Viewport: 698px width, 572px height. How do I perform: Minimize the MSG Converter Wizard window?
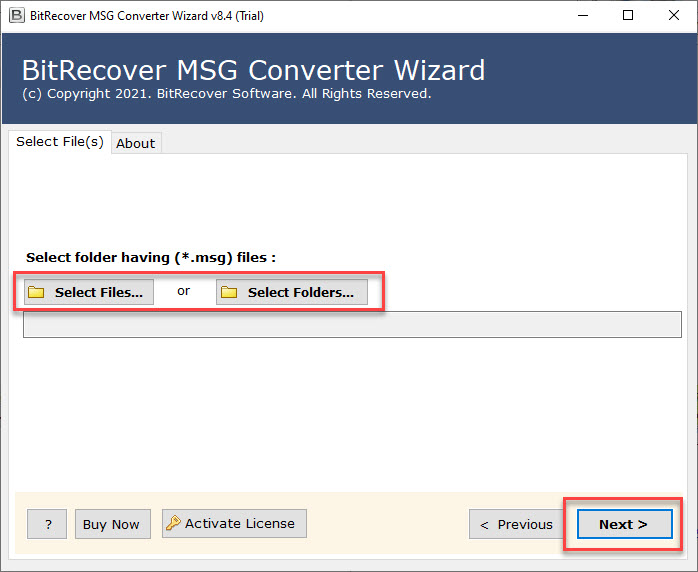(583, 16)
